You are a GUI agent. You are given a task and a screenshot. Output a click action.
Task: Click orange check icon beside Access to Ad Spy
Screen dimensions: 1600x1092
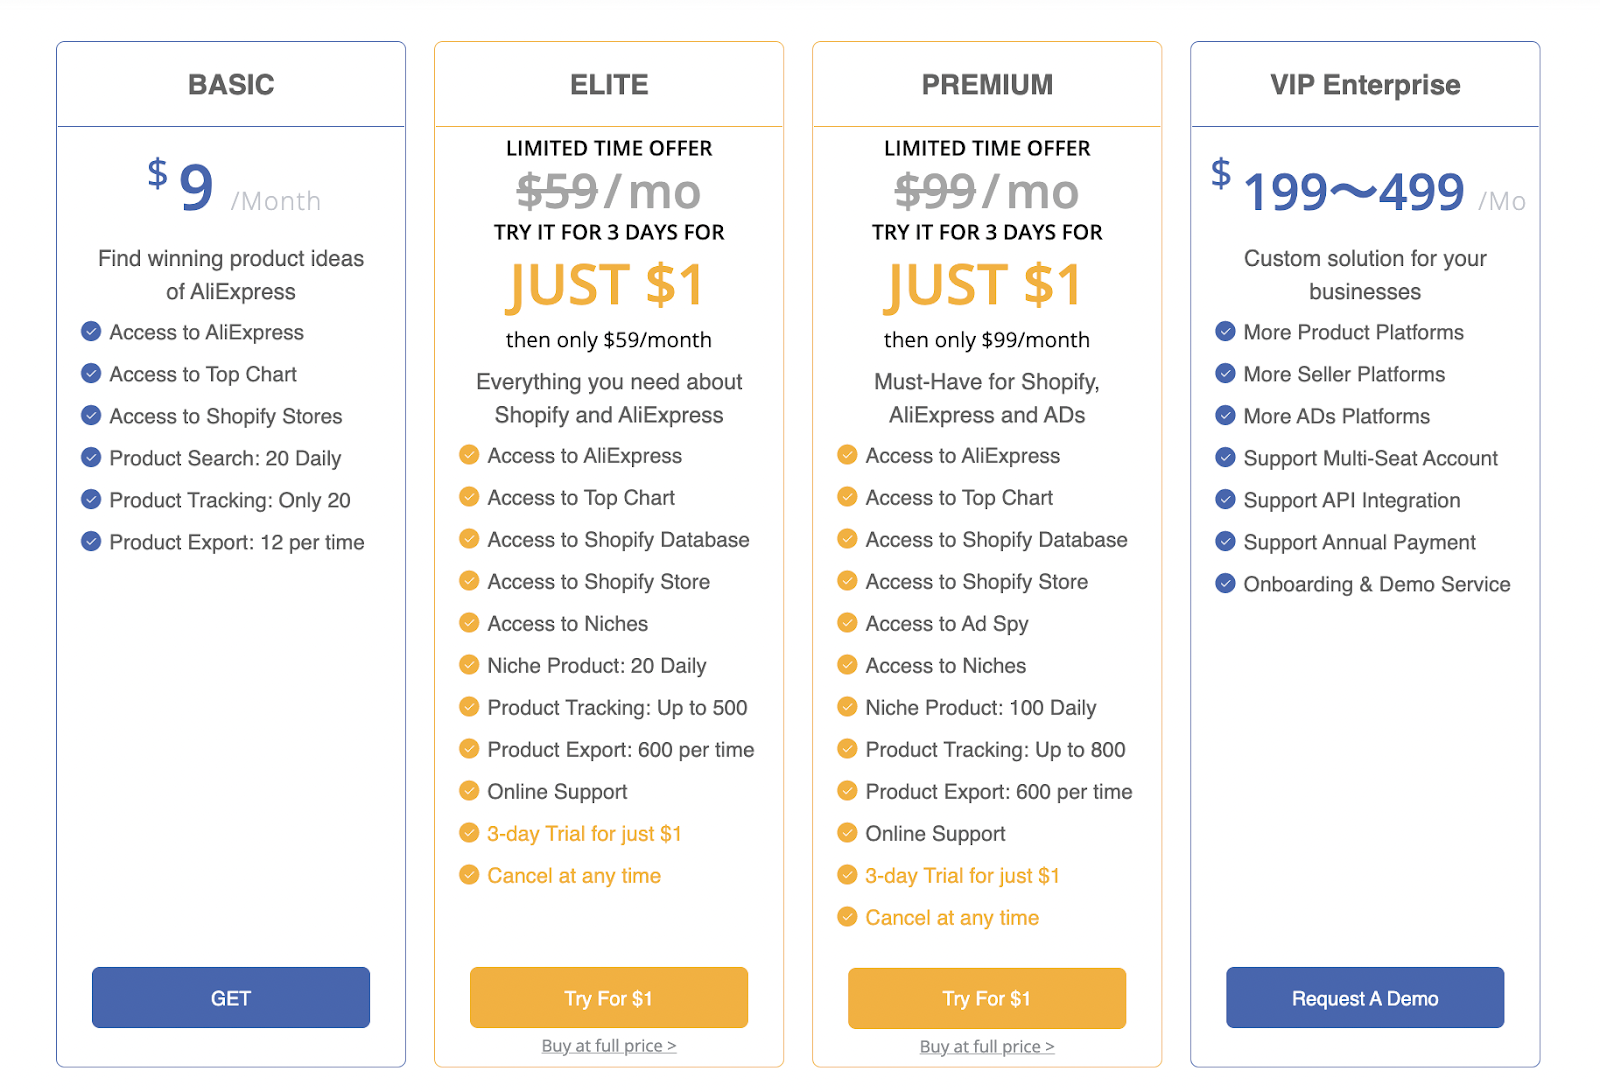pyautogui.click(x=847, y=623)
